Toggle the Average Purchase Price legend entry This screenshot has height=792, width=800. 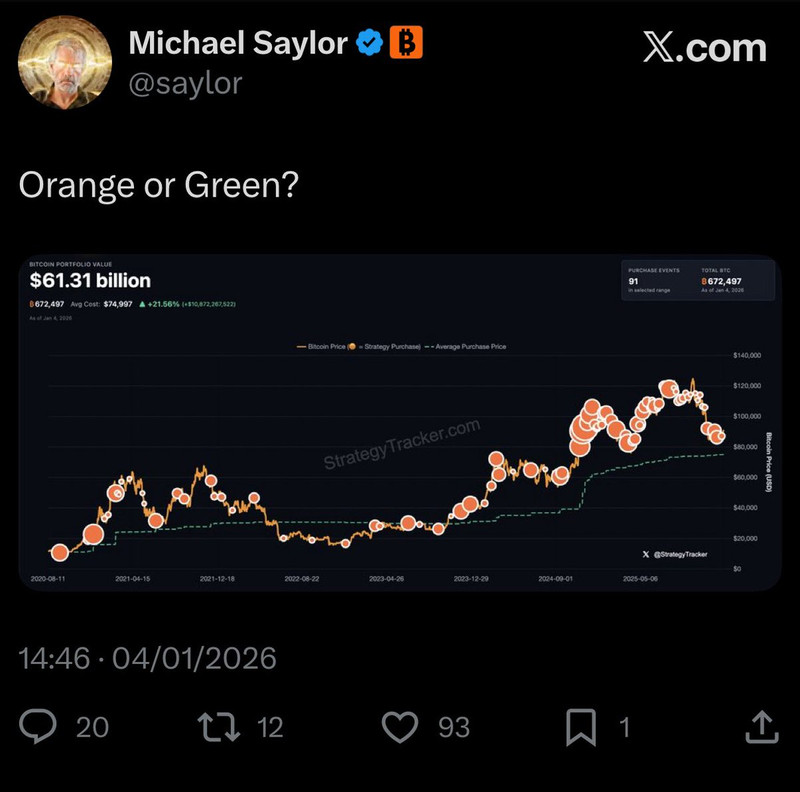(468, 346)
